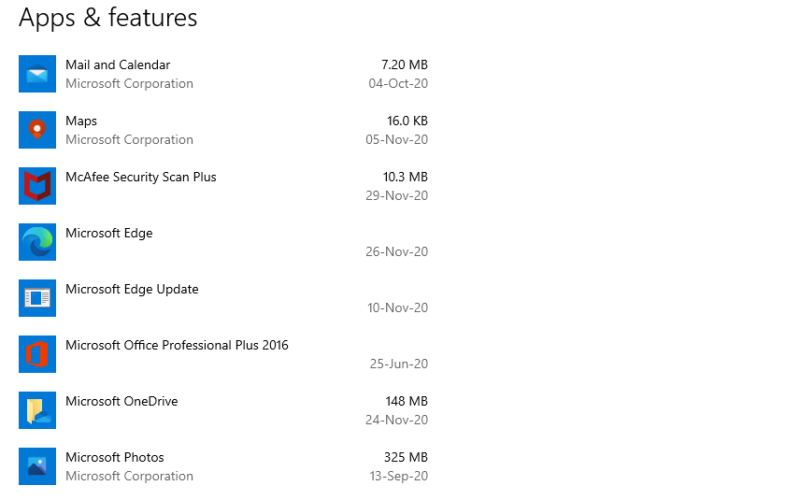Click the Microsoft Edge browser icon
The height and width of the screenshot is (500, 800).
point(37,242)
